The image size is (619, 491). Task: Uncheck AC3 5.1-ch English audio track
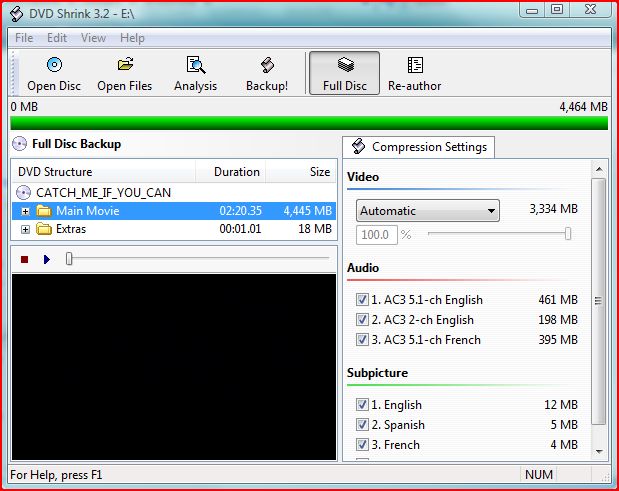coord(362,300)
